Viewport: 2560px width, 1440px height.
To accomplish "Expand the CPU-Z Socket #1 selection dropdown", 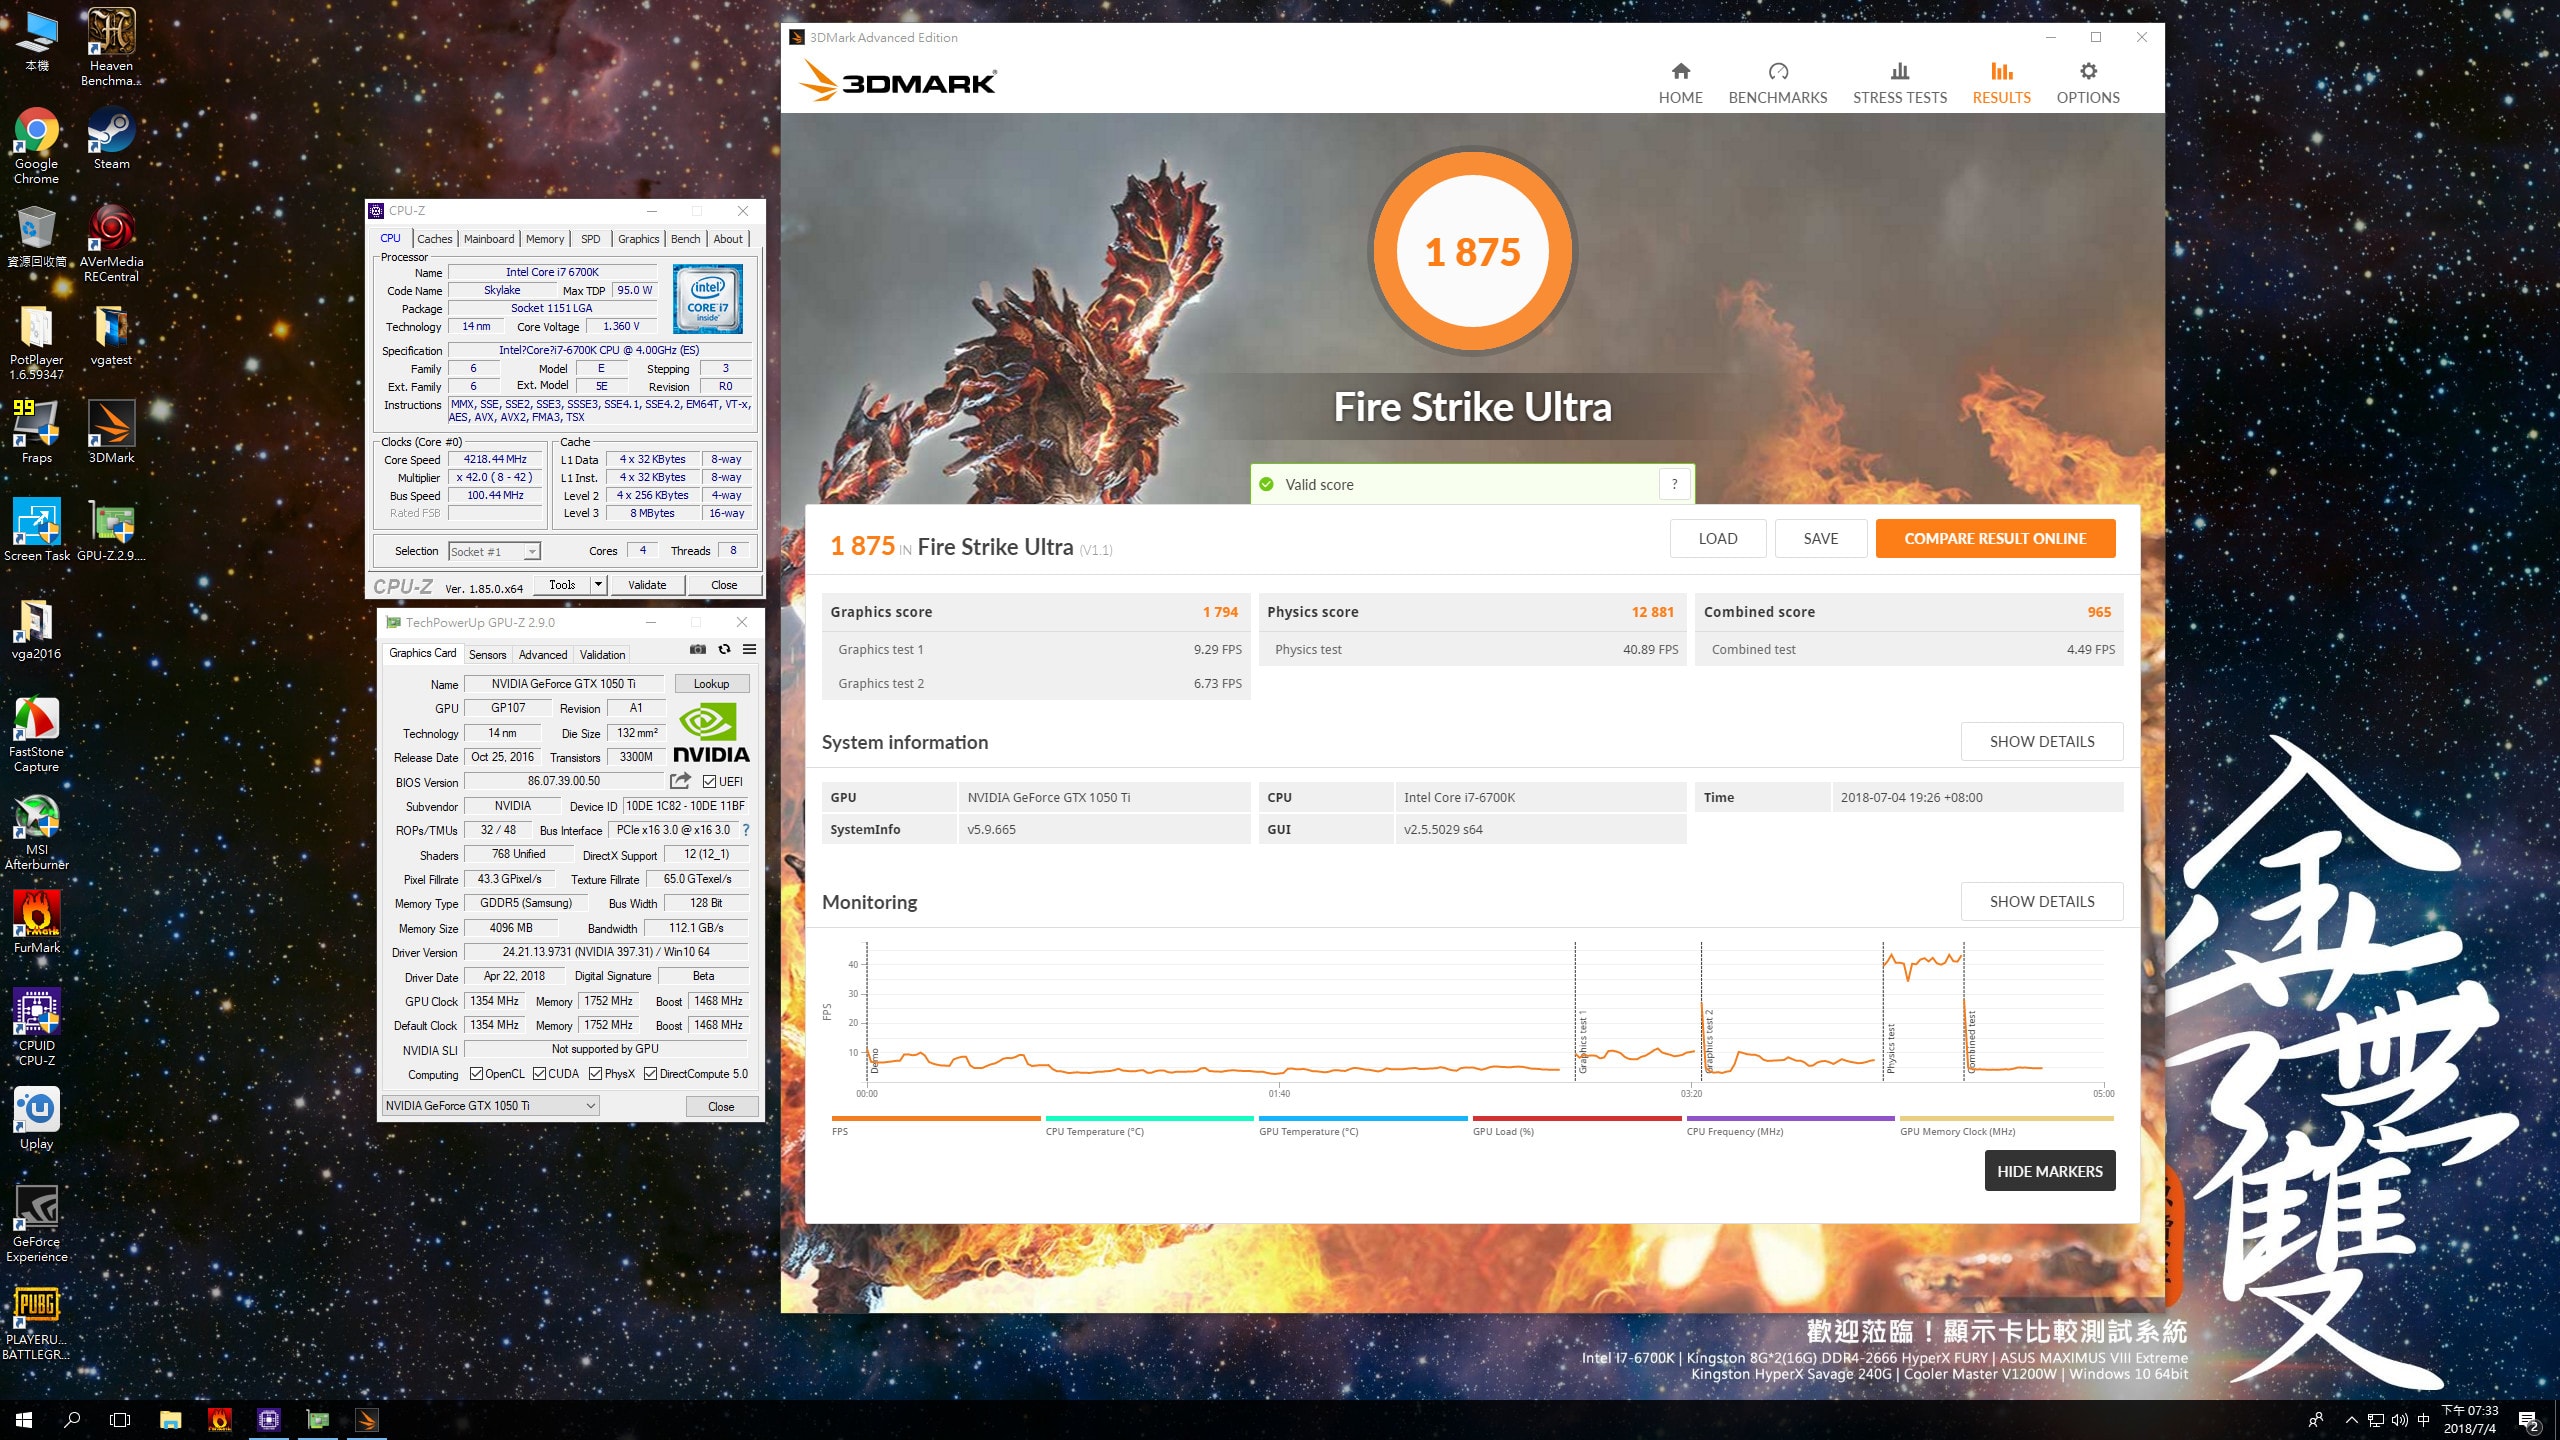I will tap(532, 552).
